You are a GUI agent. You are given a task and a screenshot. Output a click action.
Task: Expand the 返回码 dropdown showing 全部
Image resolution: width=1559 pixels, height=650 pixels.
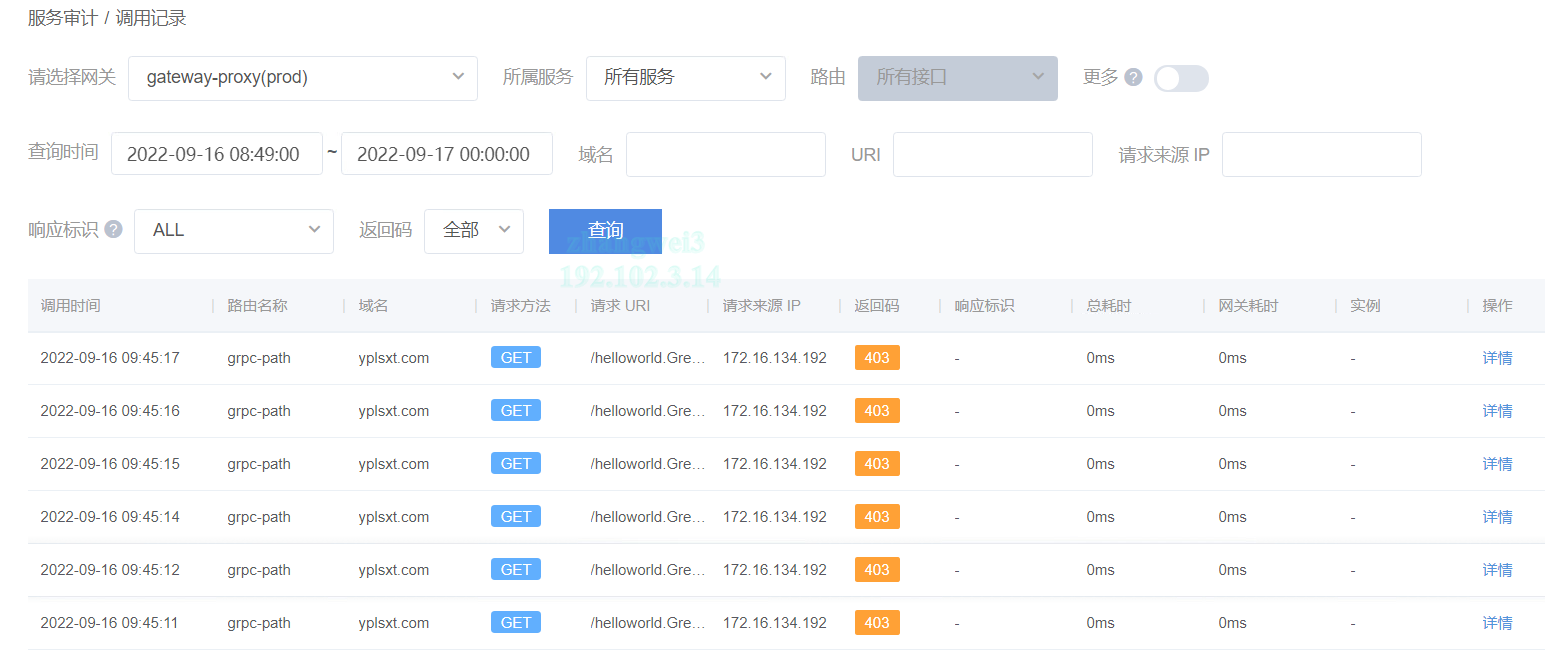click(473, 231)
